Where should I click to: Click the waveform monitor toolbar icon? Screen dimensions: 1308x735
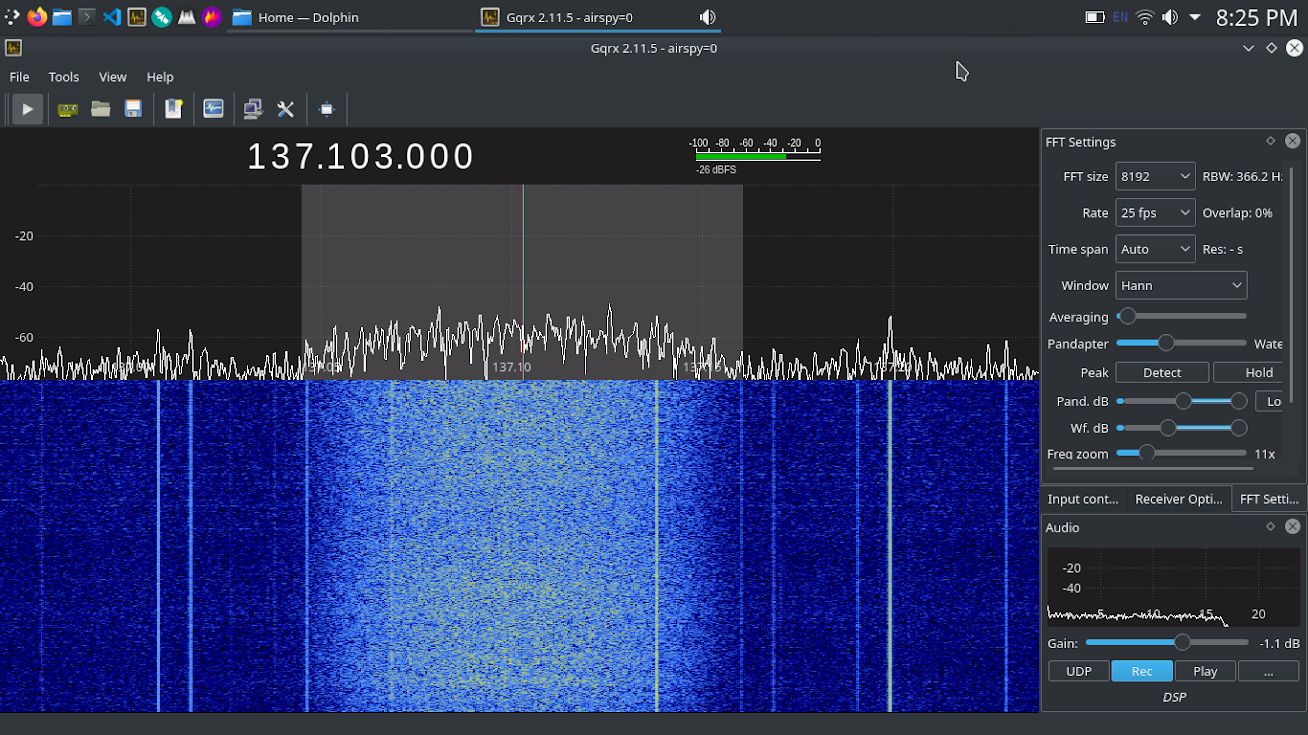213,109
